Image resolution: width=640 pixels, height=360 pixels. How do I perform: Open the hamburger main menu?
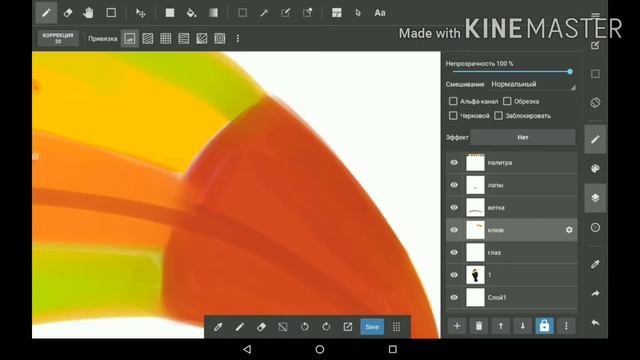(596, 16)
